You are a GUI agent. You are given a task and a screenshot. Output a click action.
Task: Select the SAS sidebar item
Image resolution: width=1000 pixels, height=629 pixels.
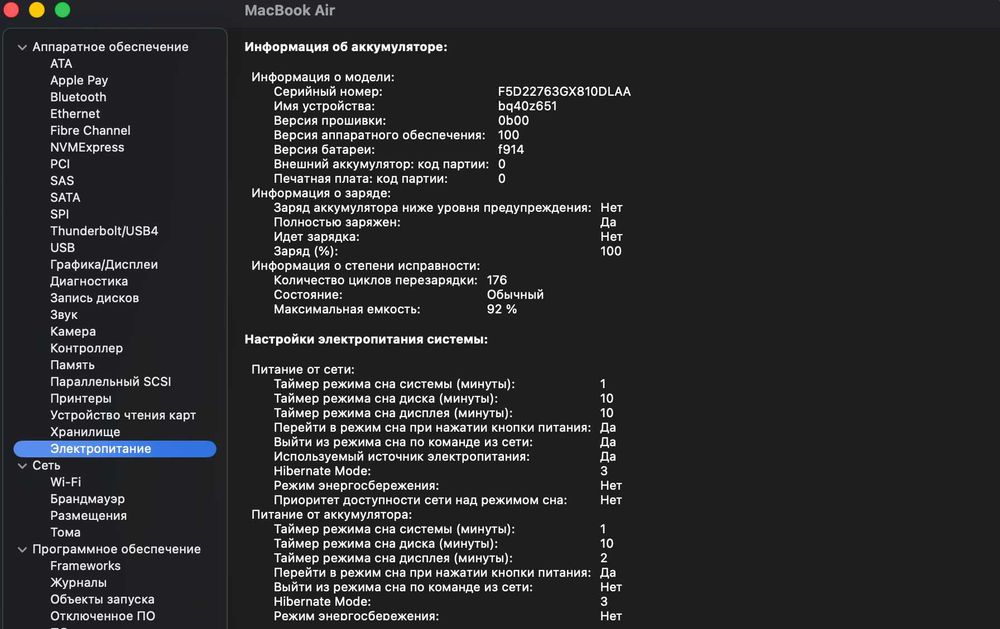coord(62,181)
